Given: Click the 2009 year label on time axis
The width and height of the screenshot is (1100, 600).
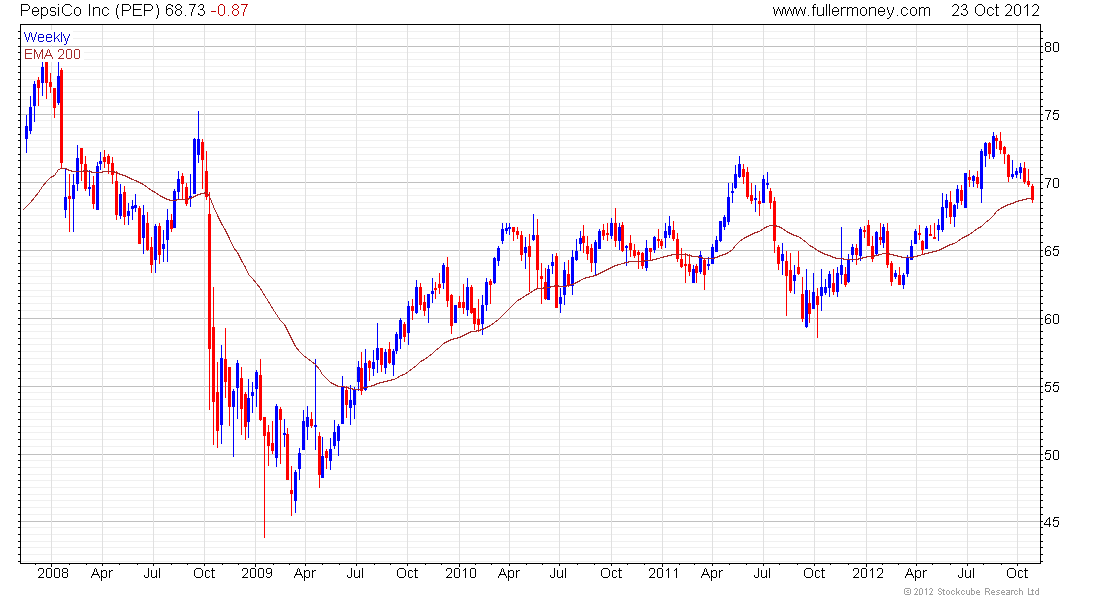Looking at the screenshot, I should tap(257, 573).
